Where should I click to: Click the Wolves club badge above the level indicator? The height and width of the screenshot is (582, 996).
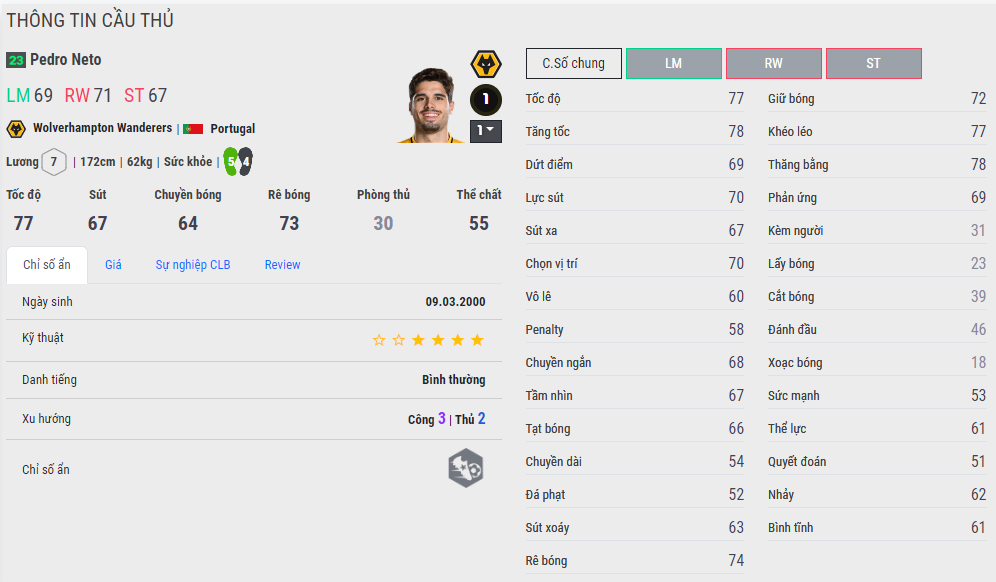pyautogui.click(x=486, y=64)
